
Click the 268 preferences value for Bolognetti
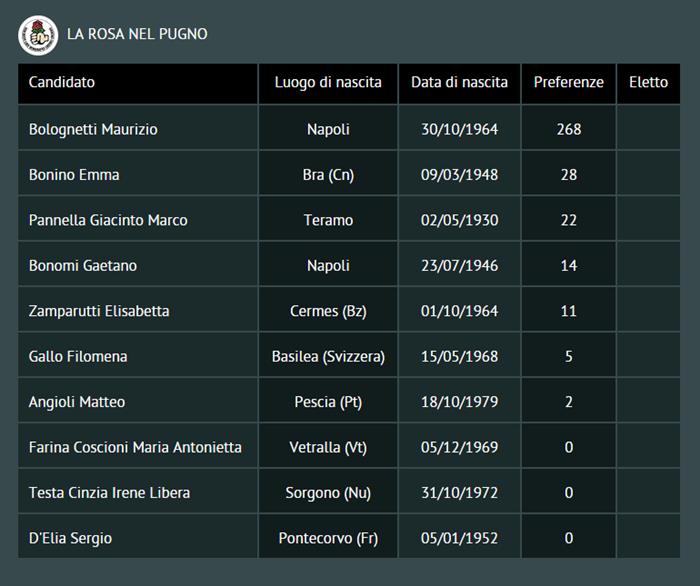pos(568,129)
